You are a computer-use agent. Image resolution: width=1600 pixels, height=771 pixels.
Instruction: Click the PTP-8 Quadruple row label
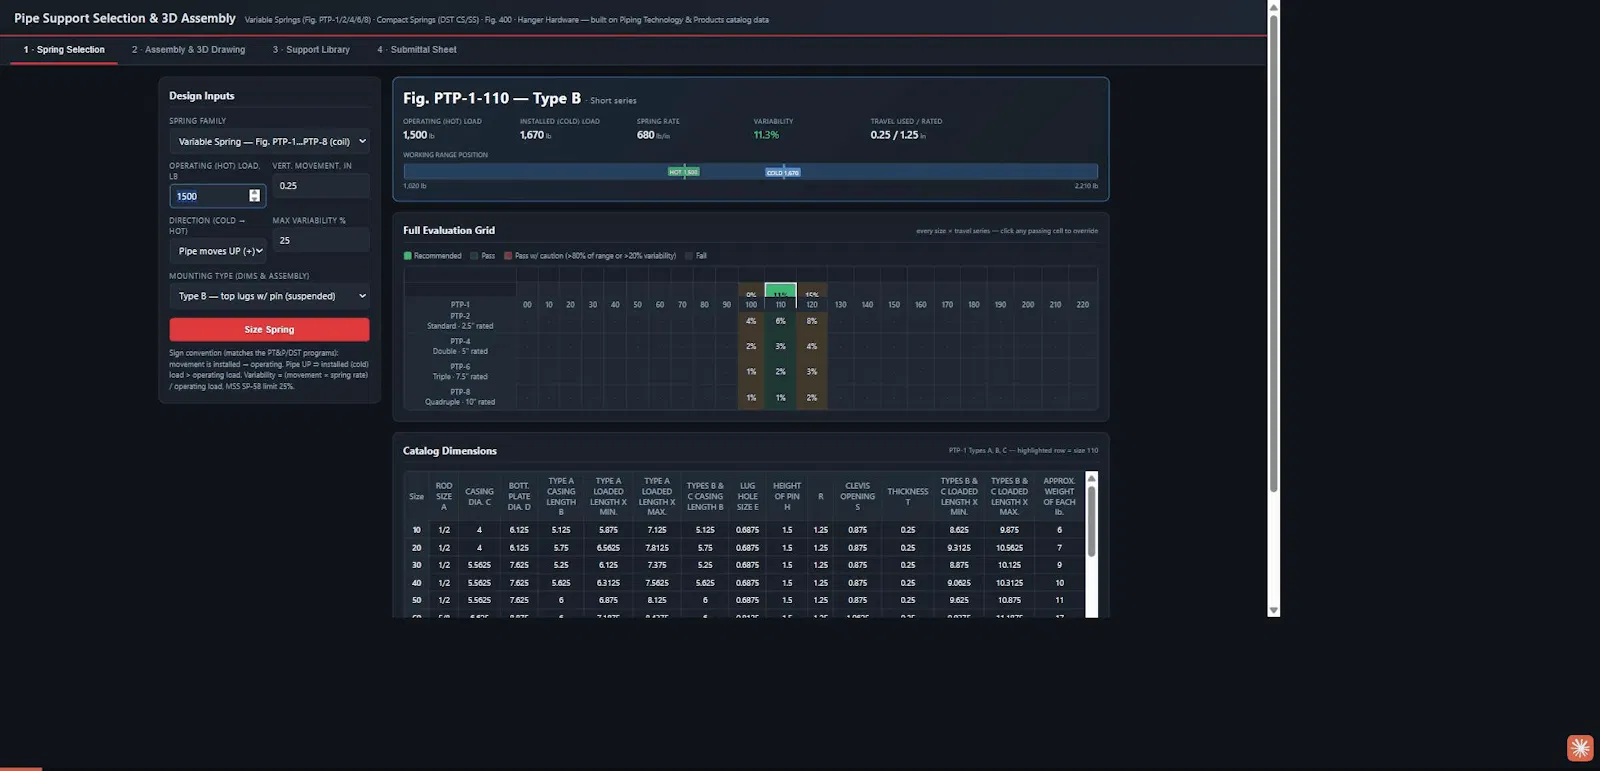[x=460, y=397]
